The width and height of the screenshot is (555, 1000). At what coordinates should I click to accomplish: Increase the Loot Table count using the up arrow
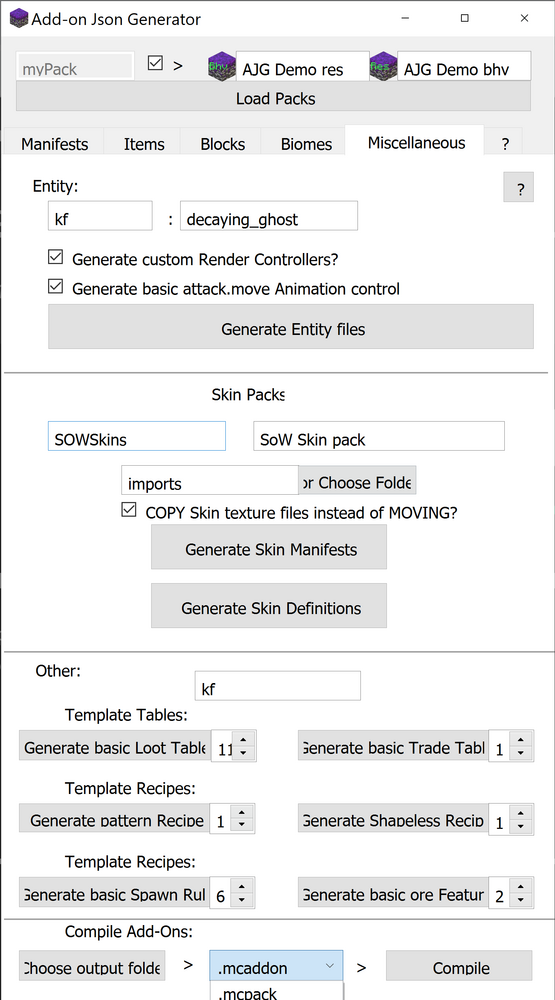tap(243, 740)
